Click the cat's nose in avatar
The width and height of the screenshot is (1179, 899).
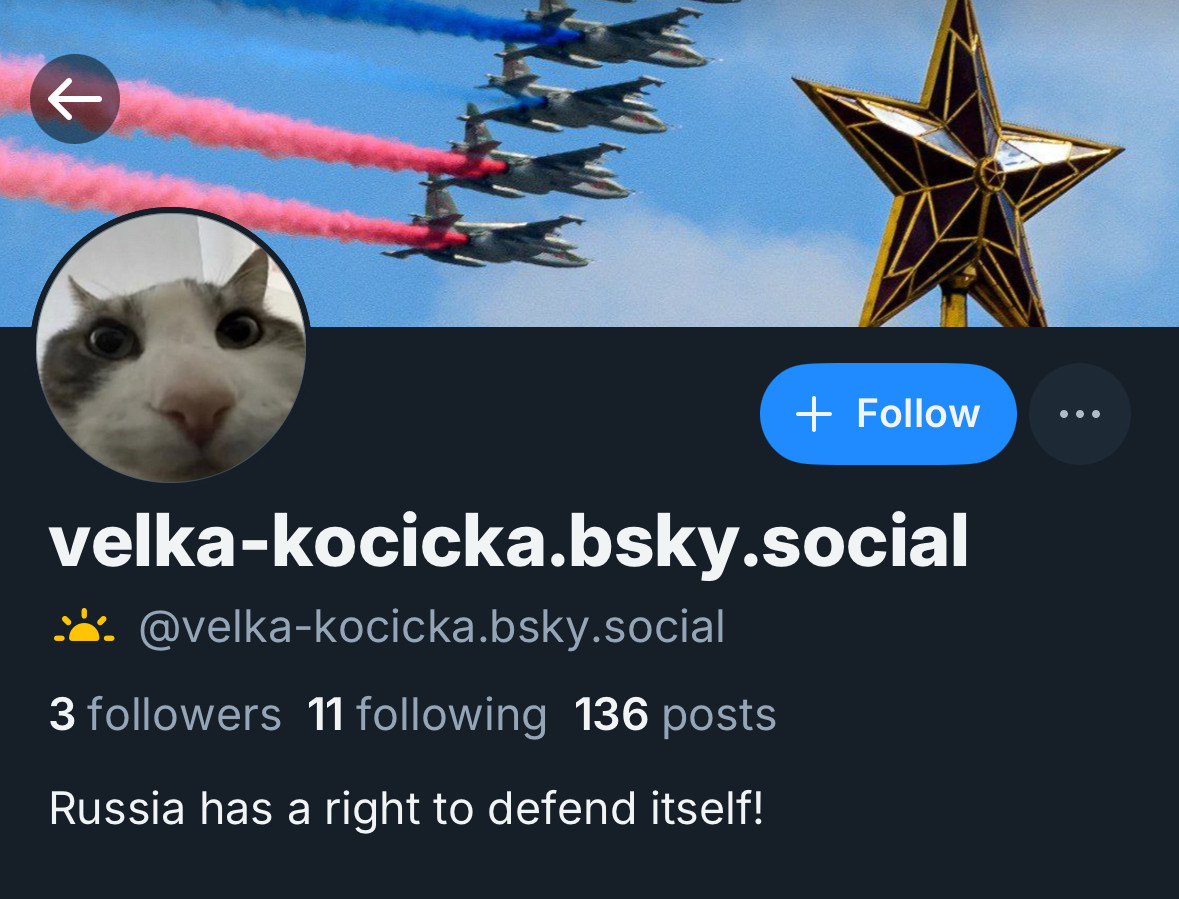[x=195, y=410]
